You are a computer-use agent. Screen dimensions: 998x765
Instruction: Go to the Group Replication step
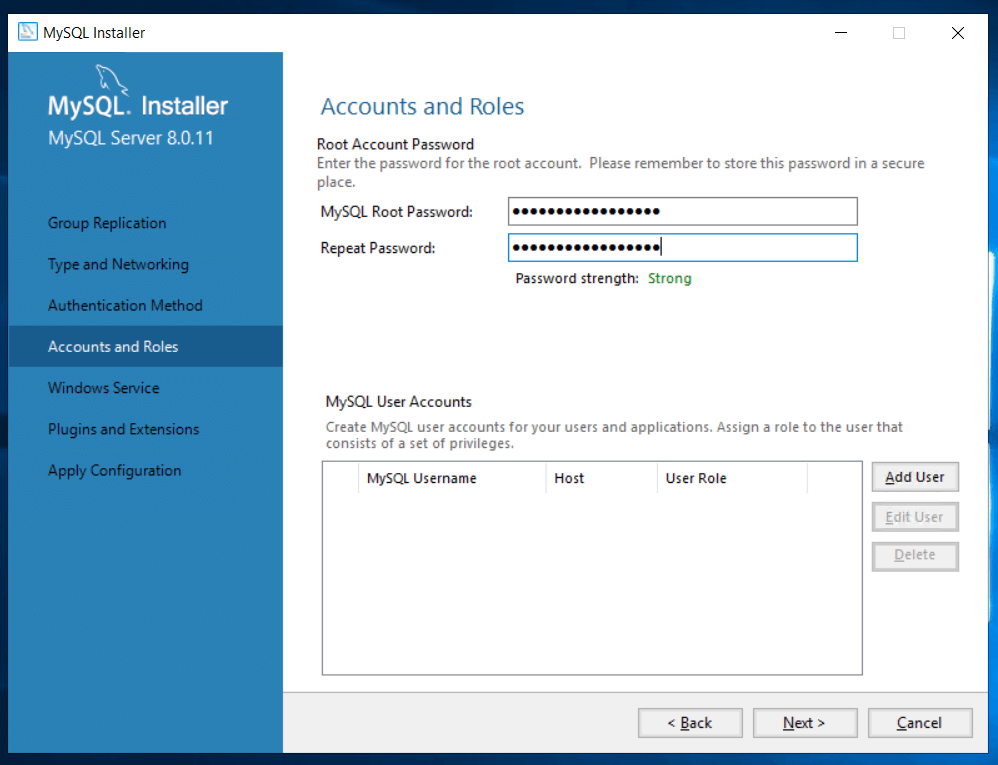click(107, 223)
